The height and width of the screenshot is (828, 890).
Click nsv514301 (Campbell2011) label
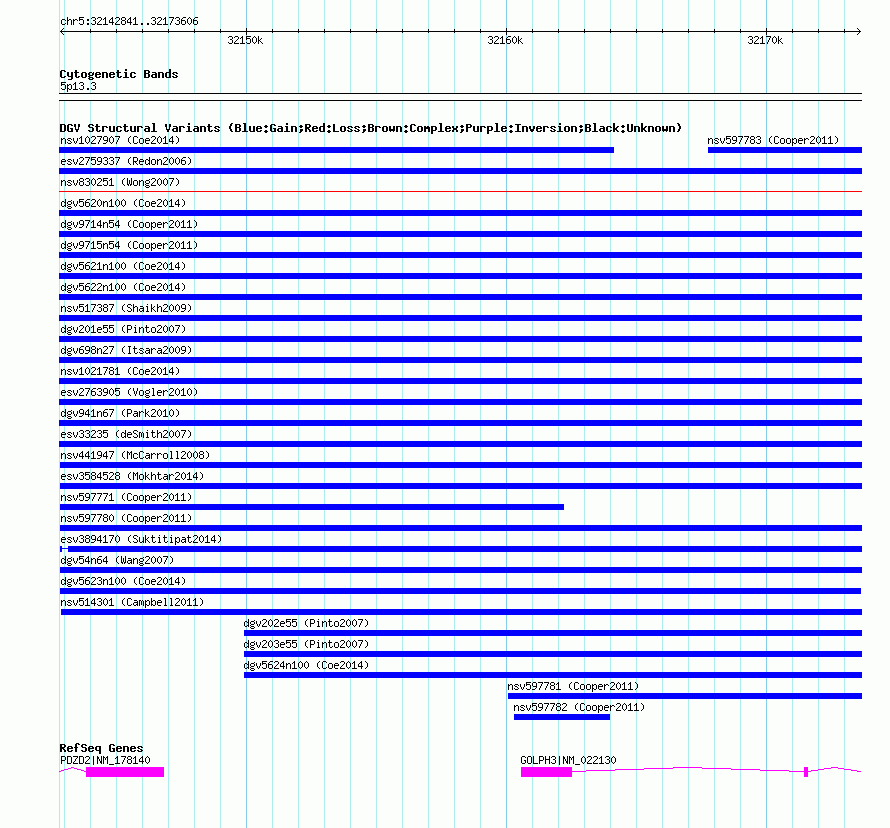(132, 602)
